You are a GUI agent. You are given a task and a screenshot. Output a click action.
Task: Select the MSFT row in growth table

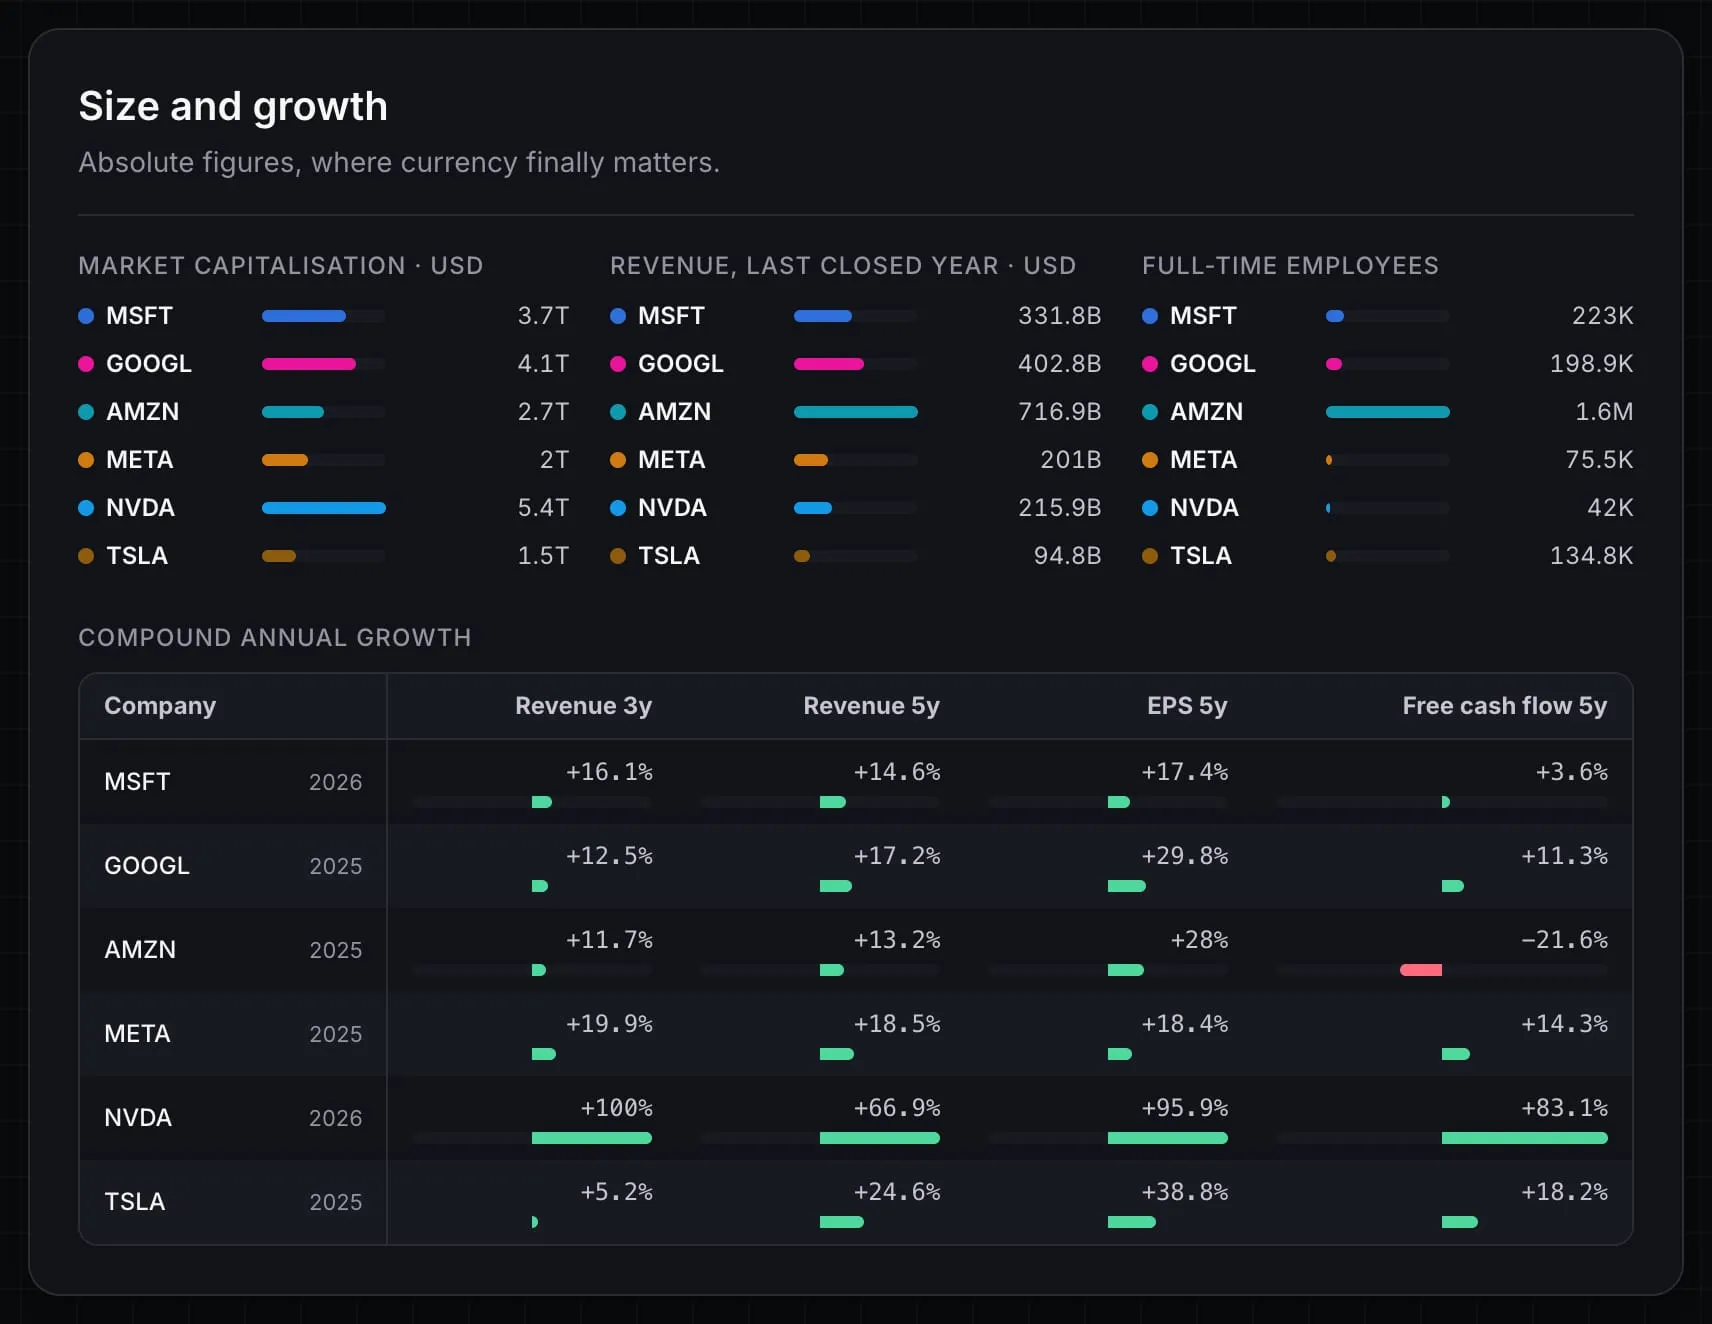click(x=856, y=782)
